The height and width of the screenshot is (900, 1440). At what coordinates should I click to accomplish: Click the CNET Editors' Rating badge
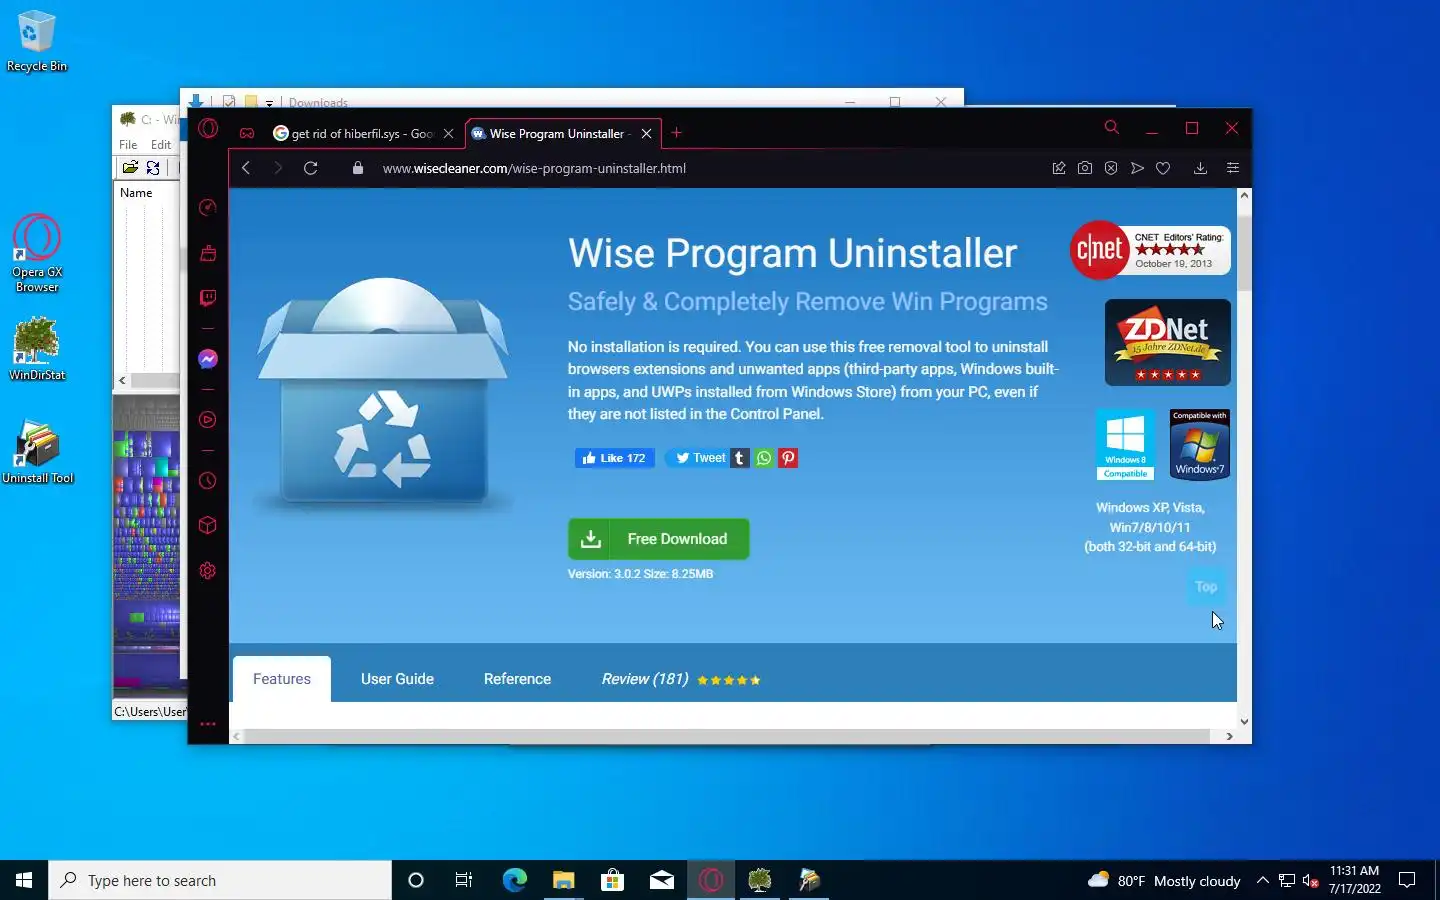click(x=1150, y=250)
